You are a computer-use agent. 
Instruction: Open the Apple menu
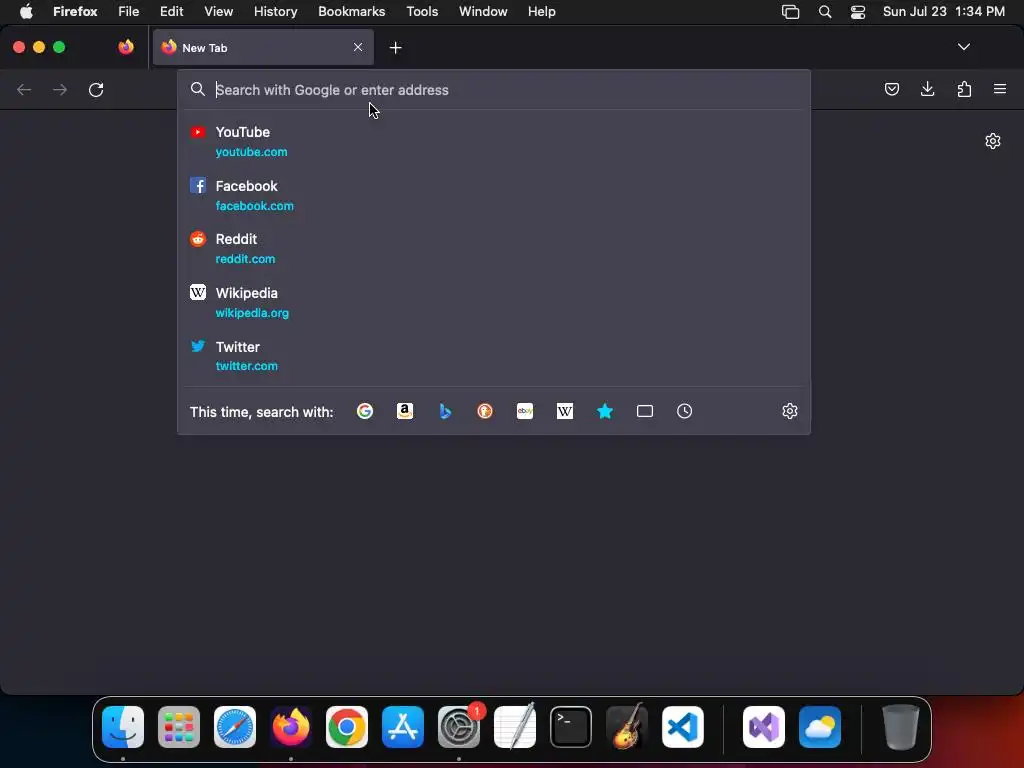[26, 11]
